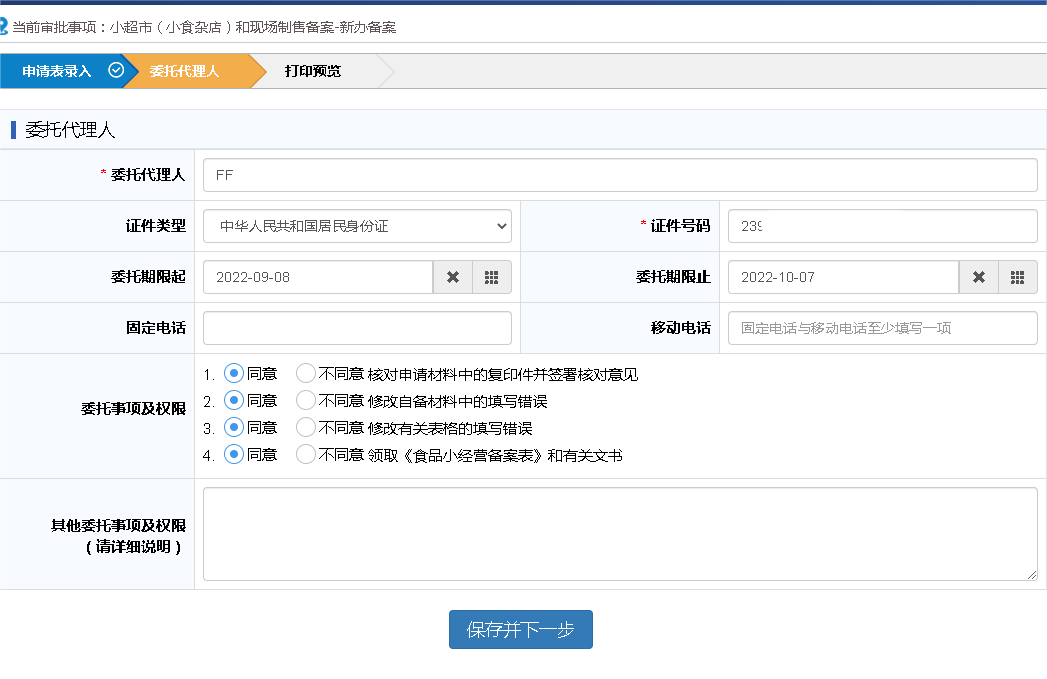Select 同意 for item 2 修改自备材料
This screenshot has width=1047, height=679.
(x=234, y=401)
